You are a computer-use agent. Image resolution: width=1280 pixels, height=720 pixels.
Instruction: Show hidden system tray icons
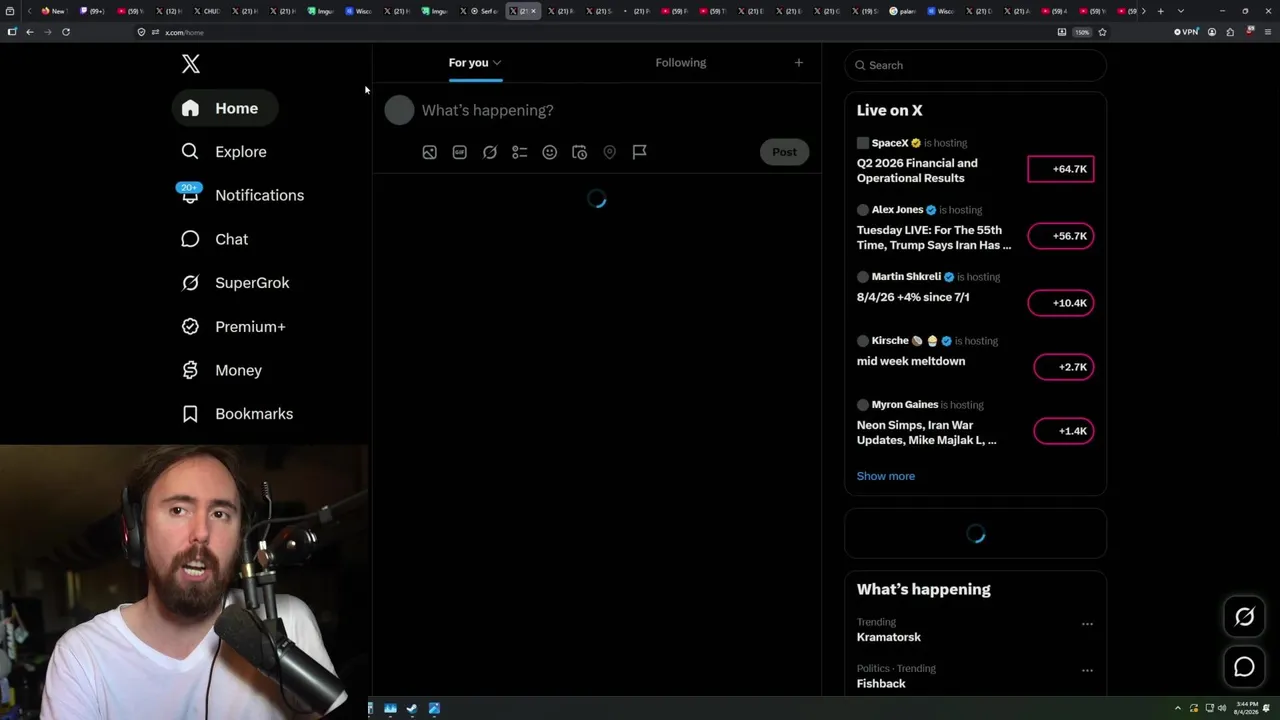1177,709
